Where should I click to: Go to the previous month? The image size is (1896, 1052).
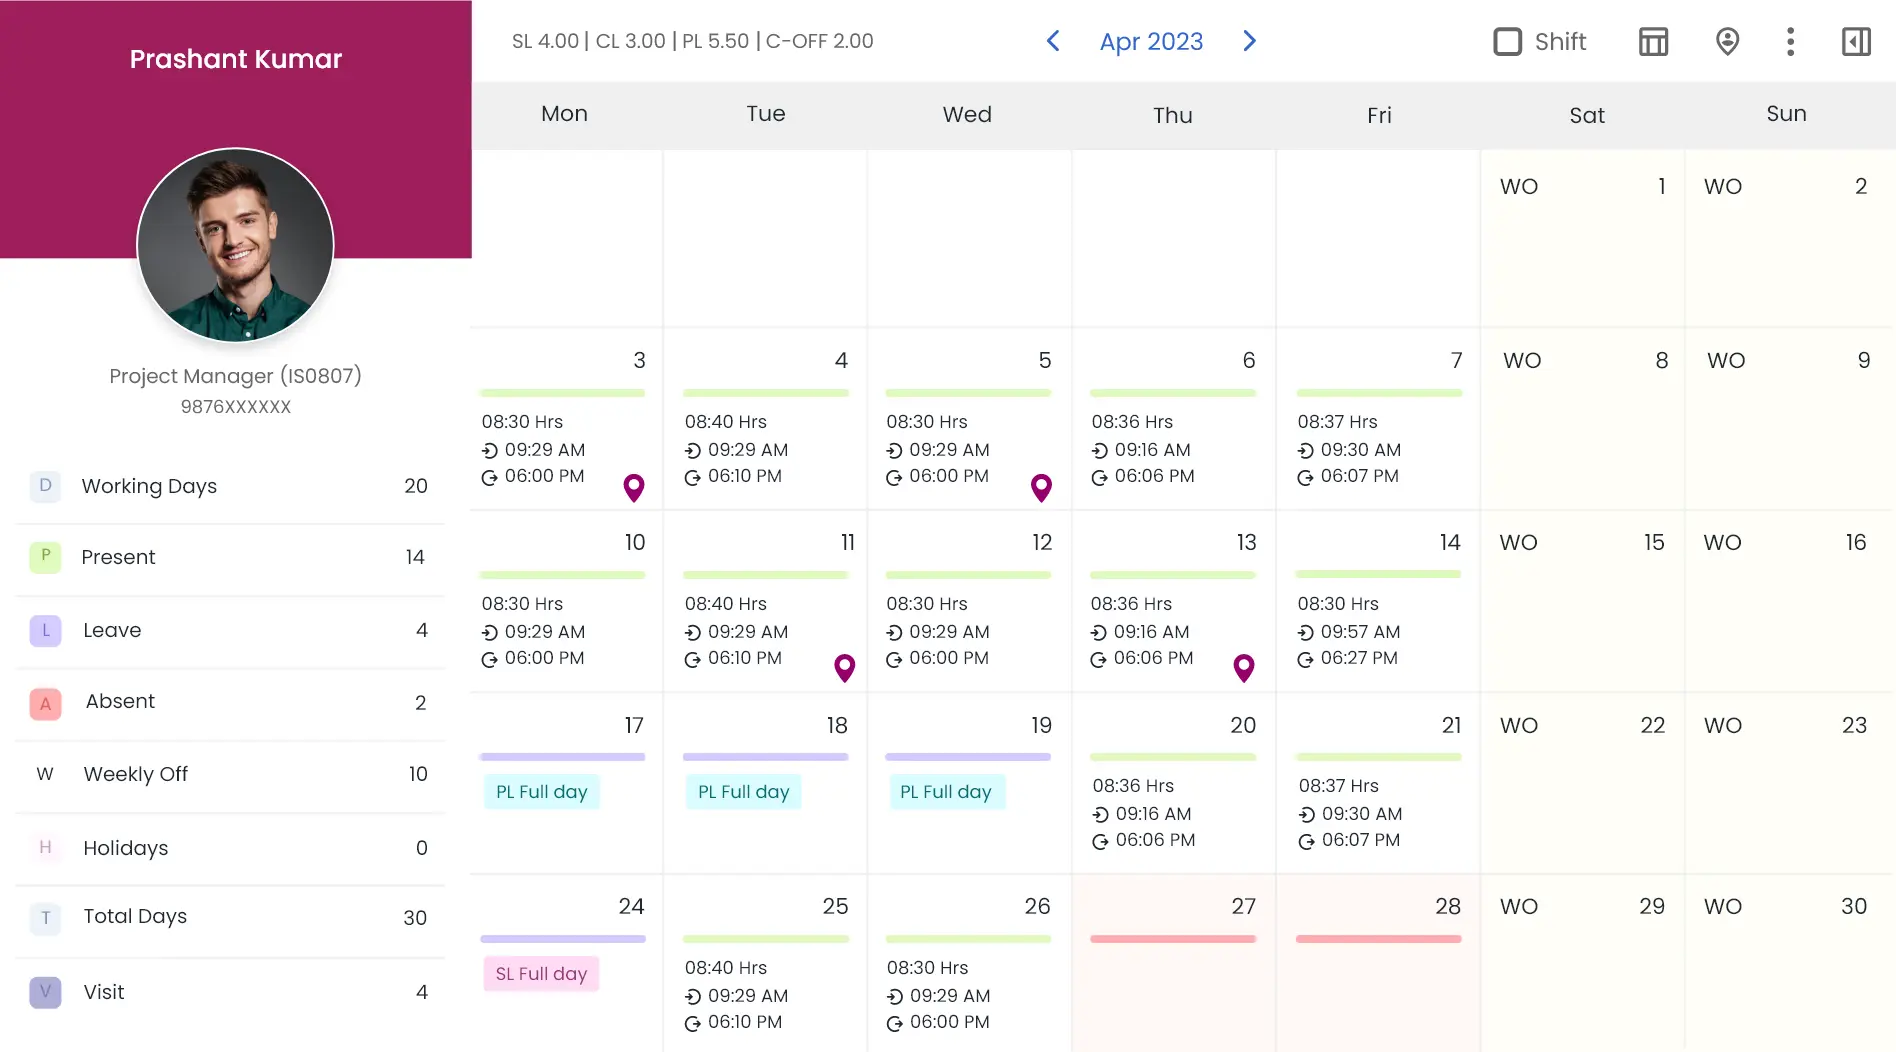tap(1053, 41)
